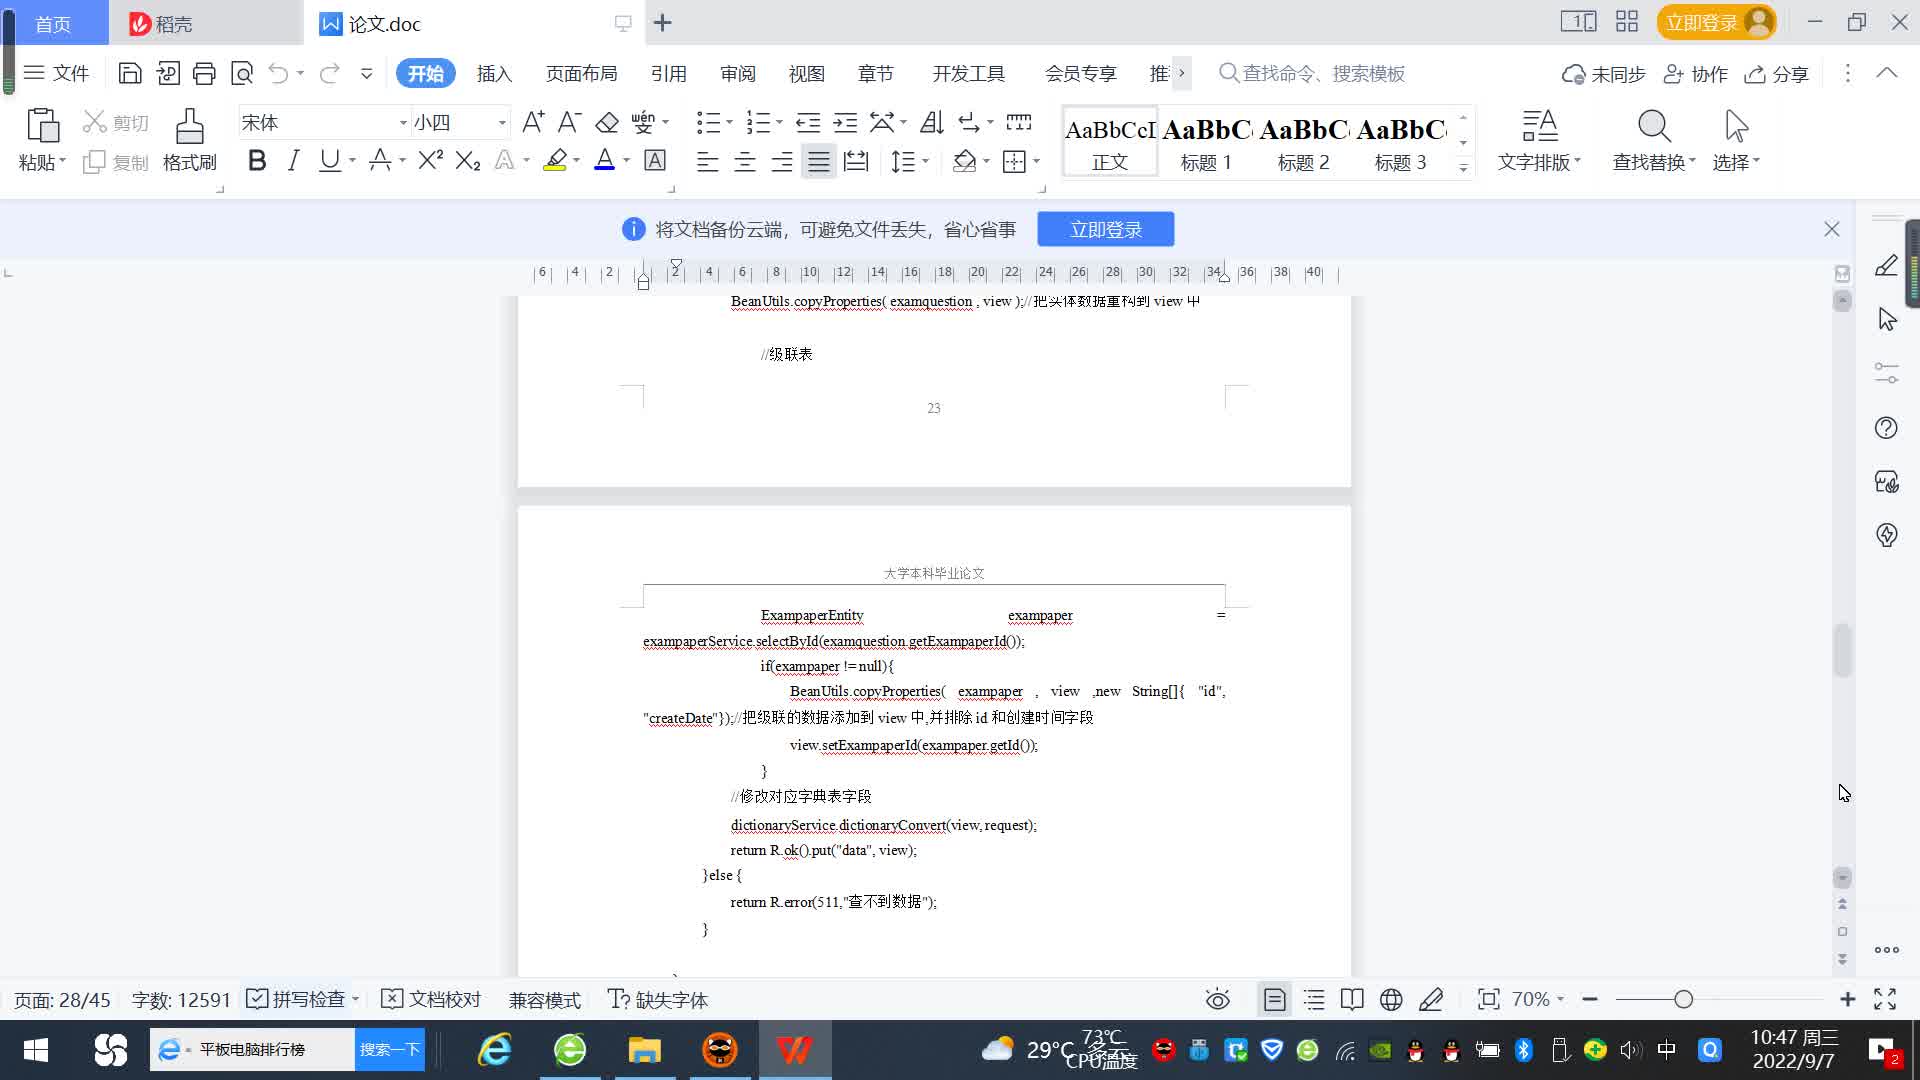Click 文档校对 in status bar
The height and width of the screenshot is (1080, 1920).
pos(432,999)
